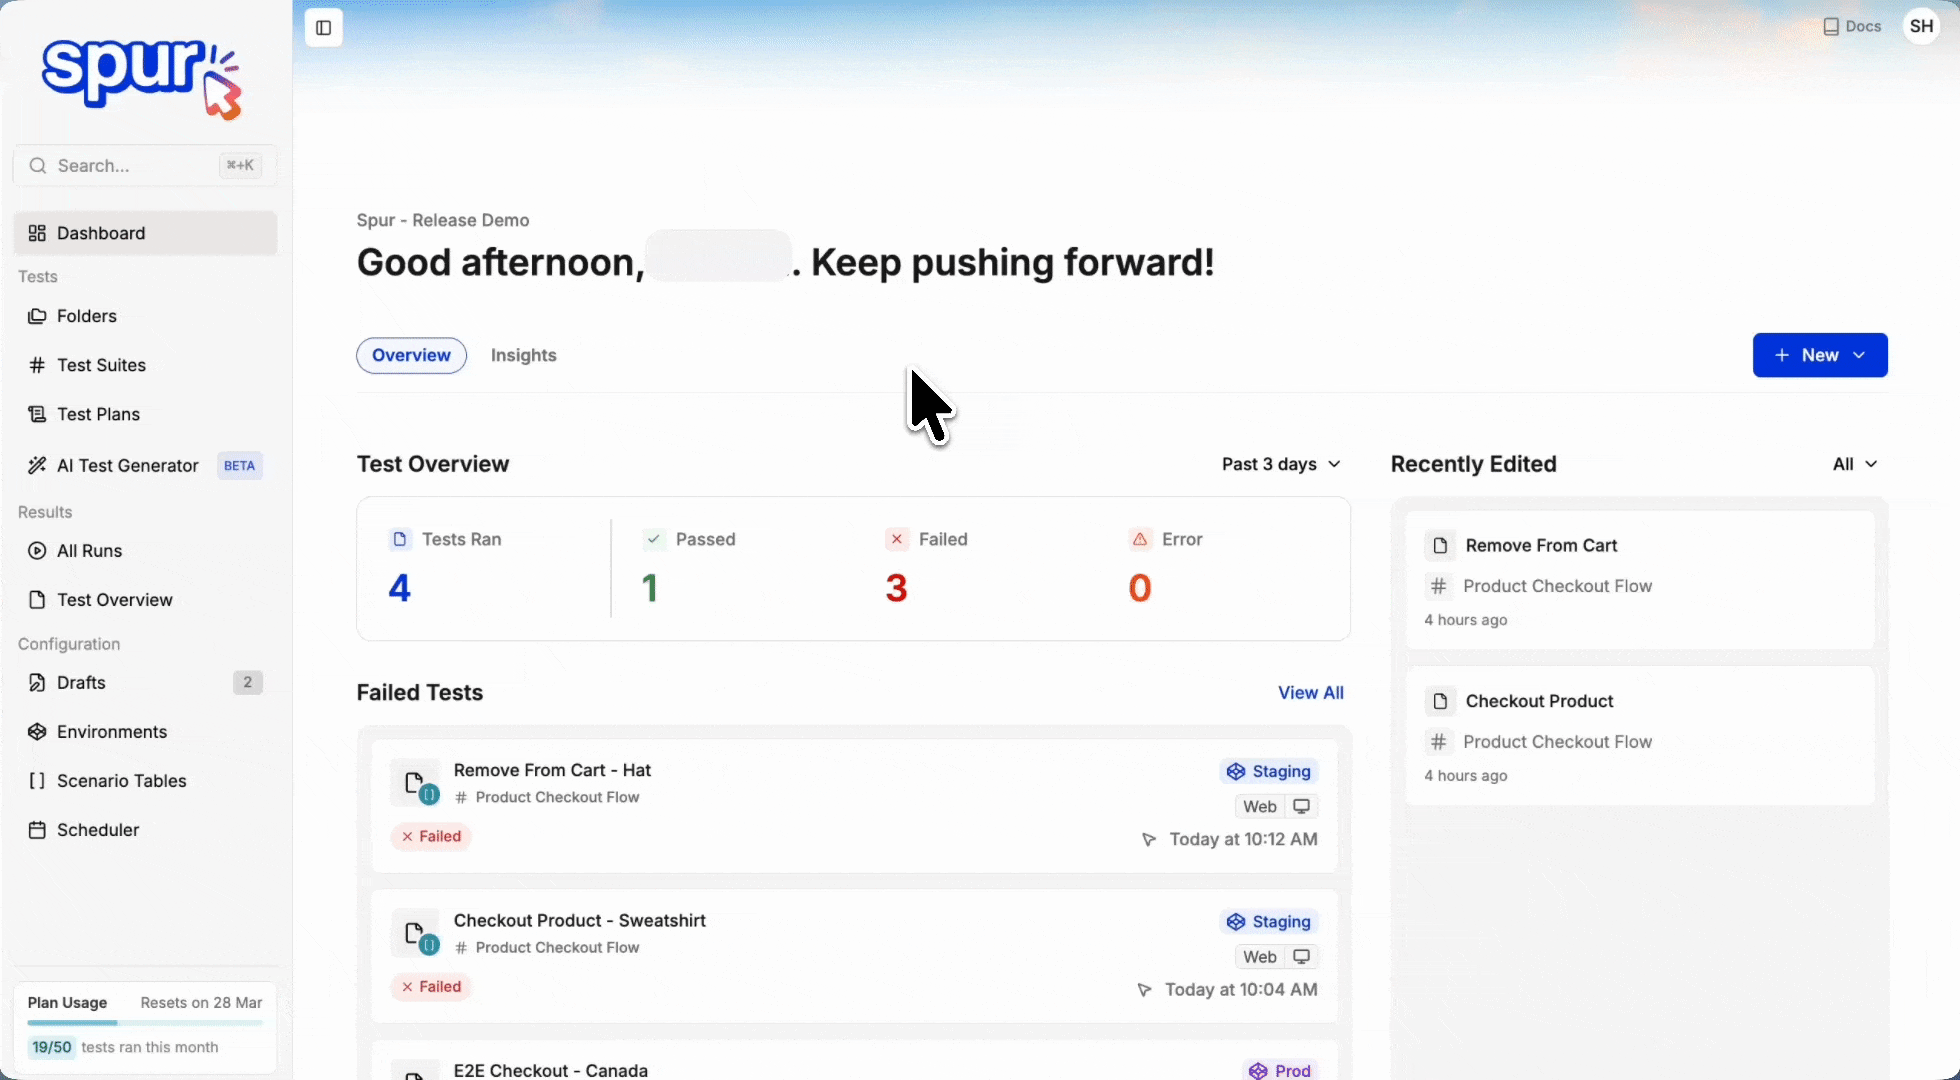The width and height of the screenshot is (1960, 1080).
Task: Open the Folders sidebar item
Action: pos(87,316)
